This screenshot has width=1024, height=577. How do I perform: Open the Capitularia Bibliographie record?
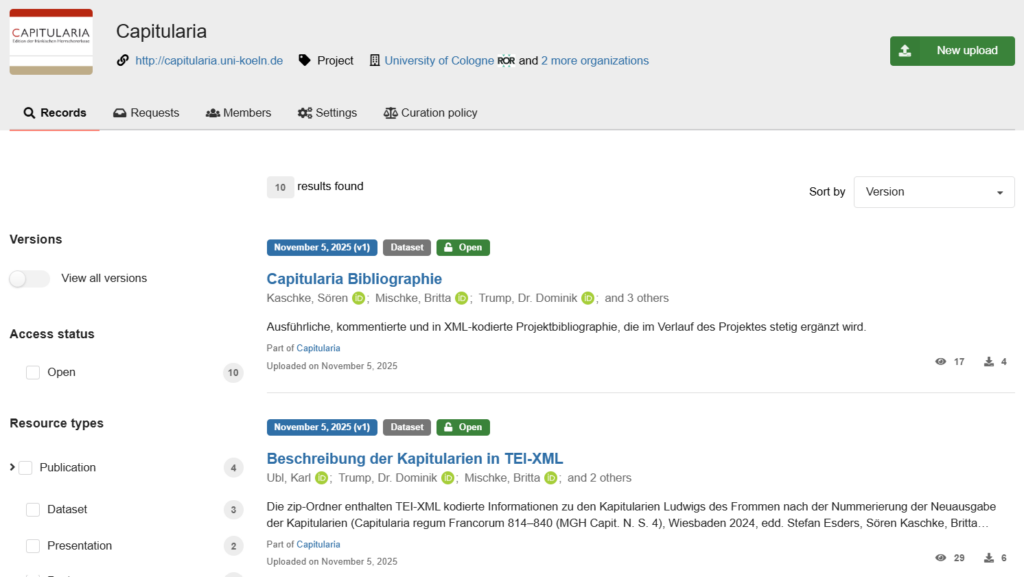(354, 278)
